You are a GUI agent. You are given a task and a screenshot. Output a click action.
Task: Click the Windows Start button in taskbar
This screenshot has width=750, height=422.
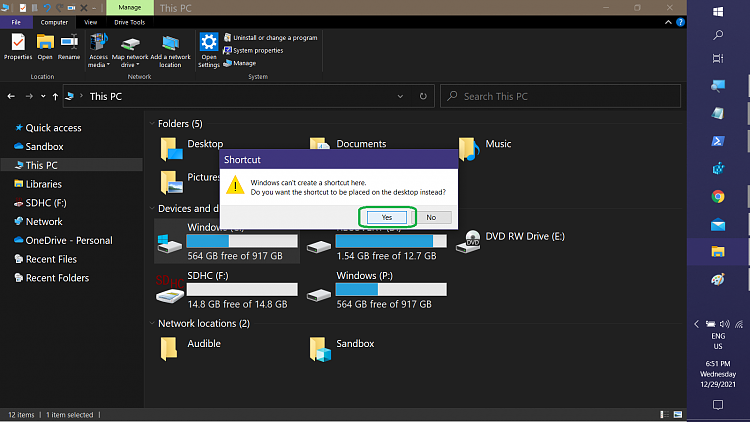click(718, 12)
